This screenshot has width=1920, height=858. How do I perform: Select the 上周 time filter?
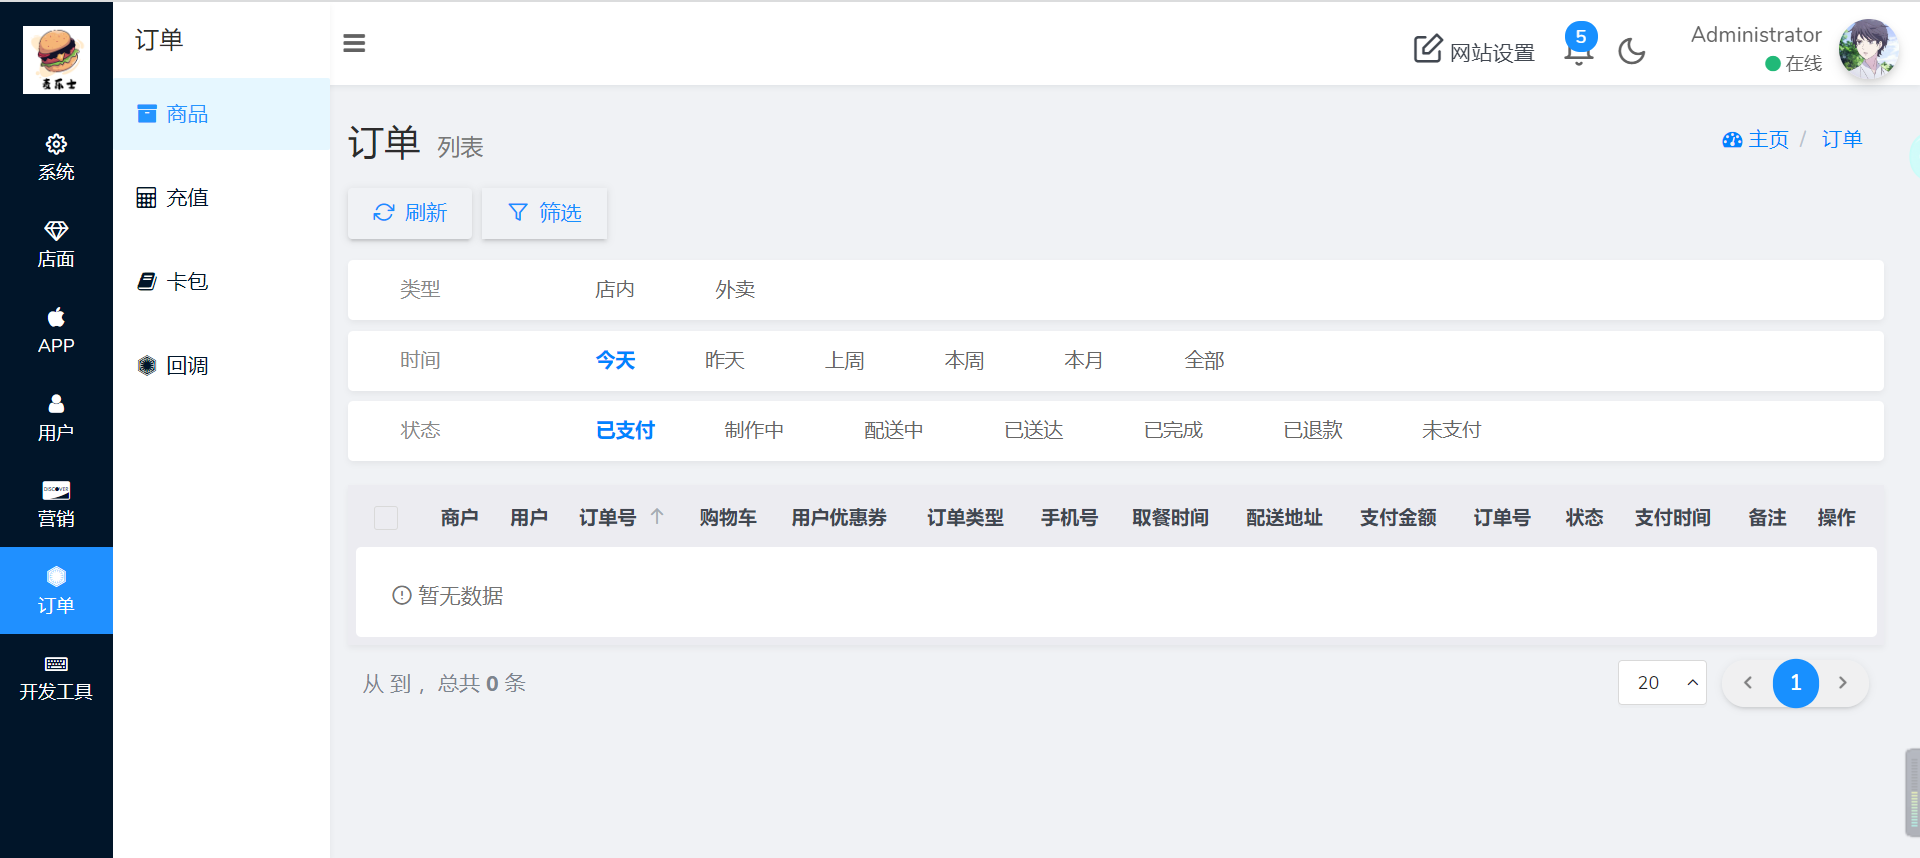845,360
